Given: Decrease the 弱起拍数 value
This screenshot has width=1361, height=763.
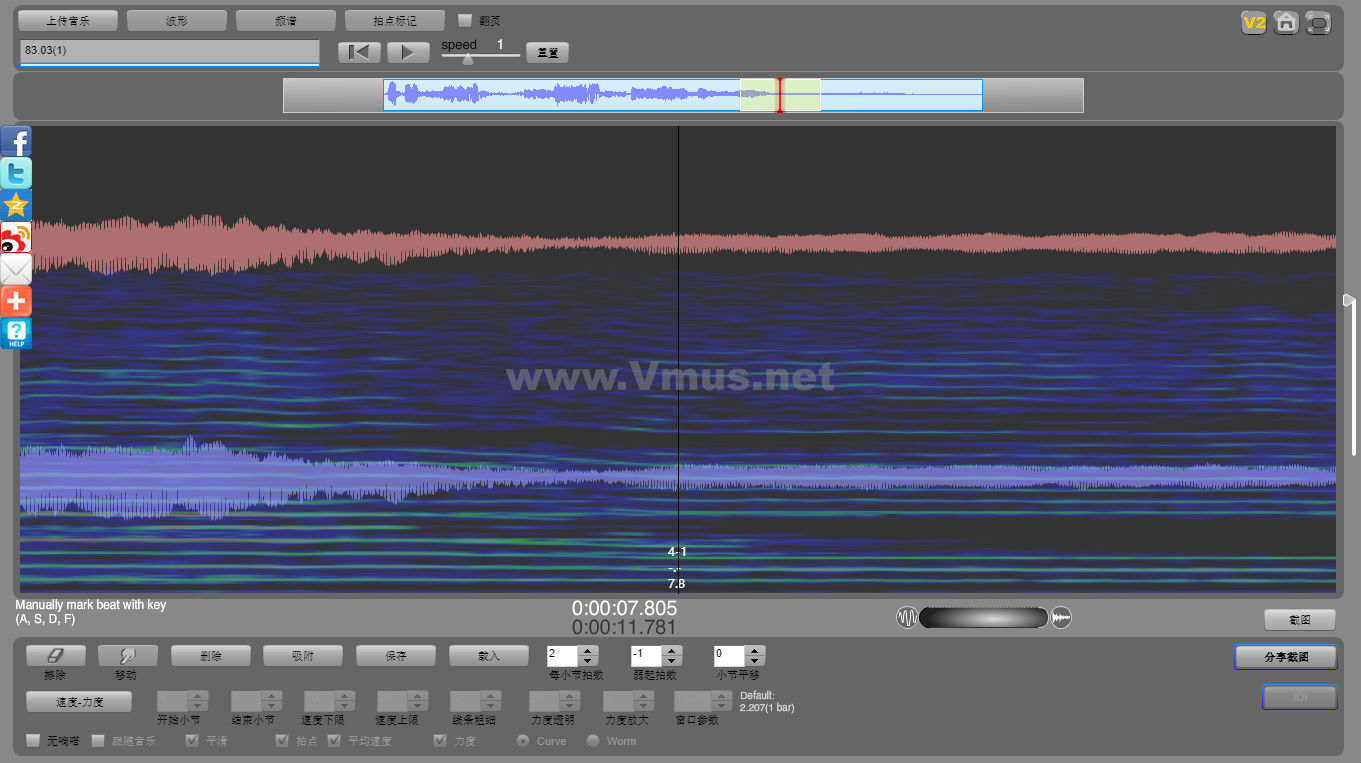Looking at the screenshot, I should pyautogui.click(x=672, y=661).
